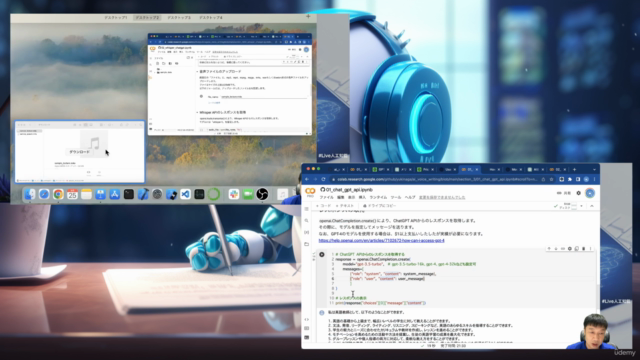Open Chrome three-dot menu in front window
640x360 pixels.
pyautogui.click(x=594, y=179)
